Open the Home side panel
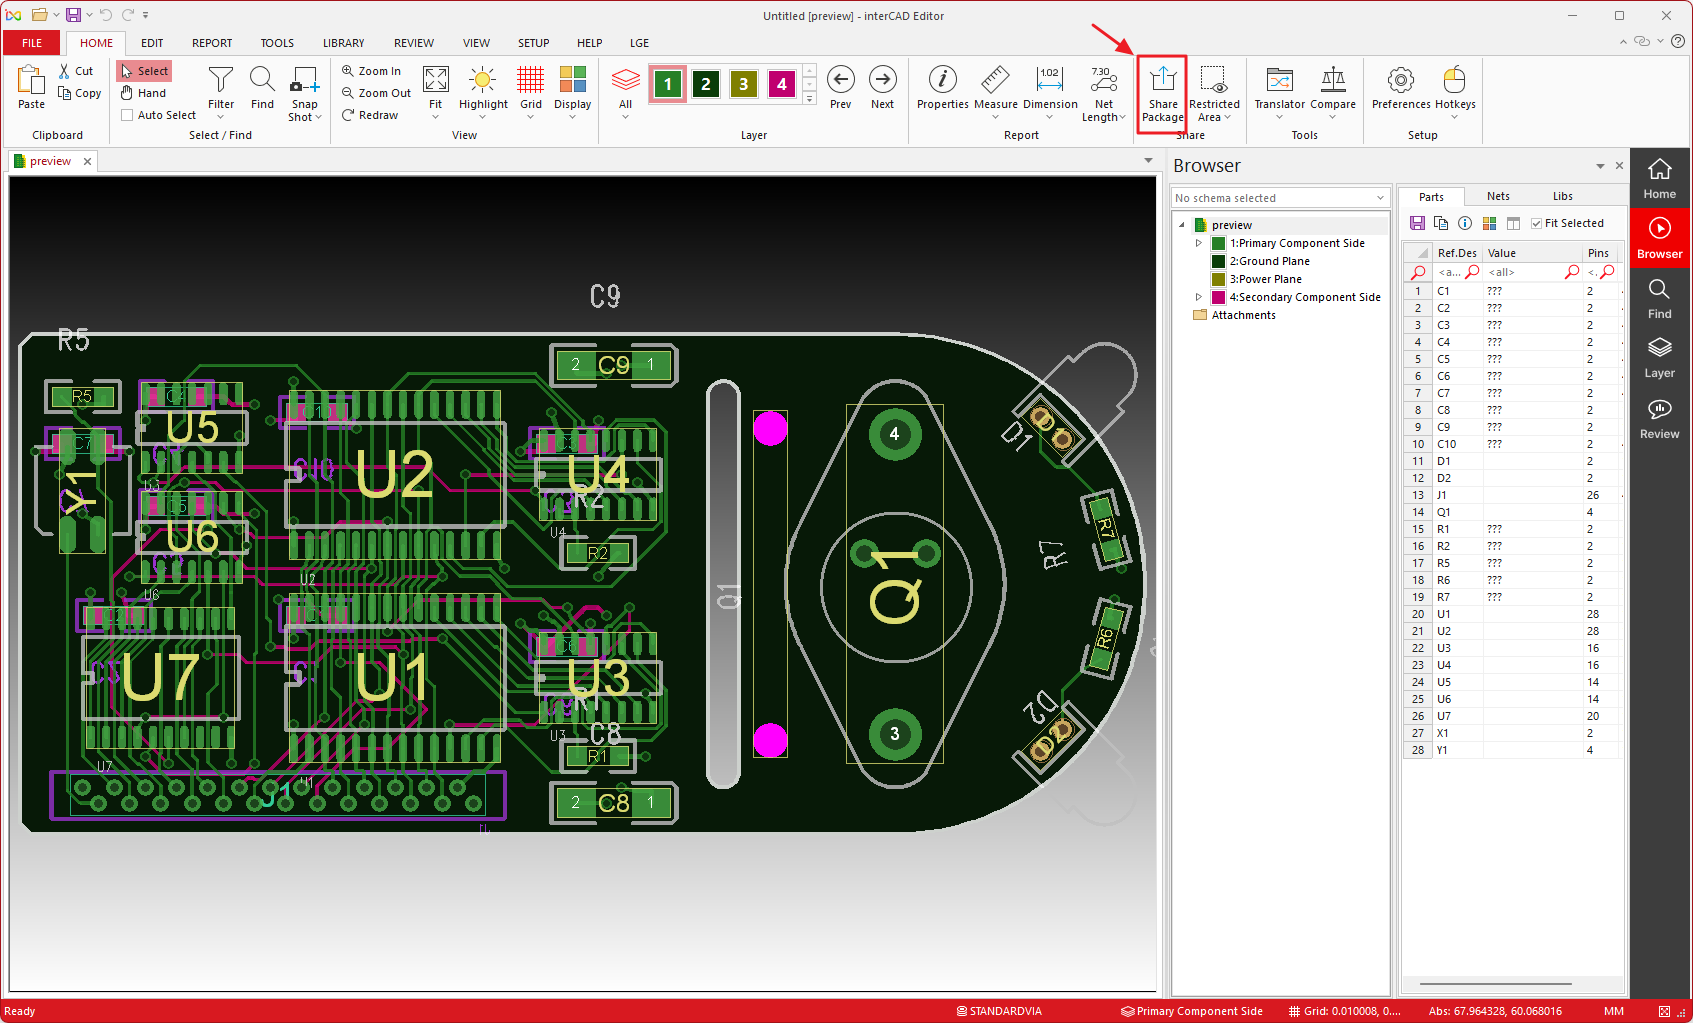This screenshot has height=1023, width=1693. (x=1659, y=179)
